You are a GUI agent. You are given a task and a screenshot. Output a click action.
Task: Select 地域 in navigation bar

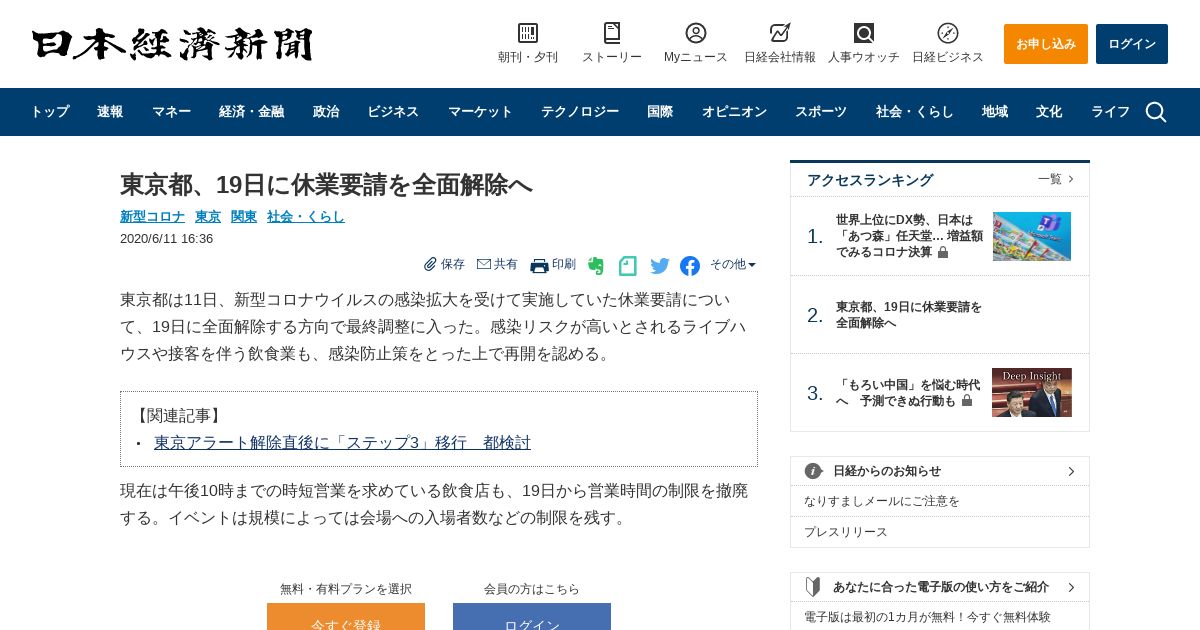click(994, 112)
